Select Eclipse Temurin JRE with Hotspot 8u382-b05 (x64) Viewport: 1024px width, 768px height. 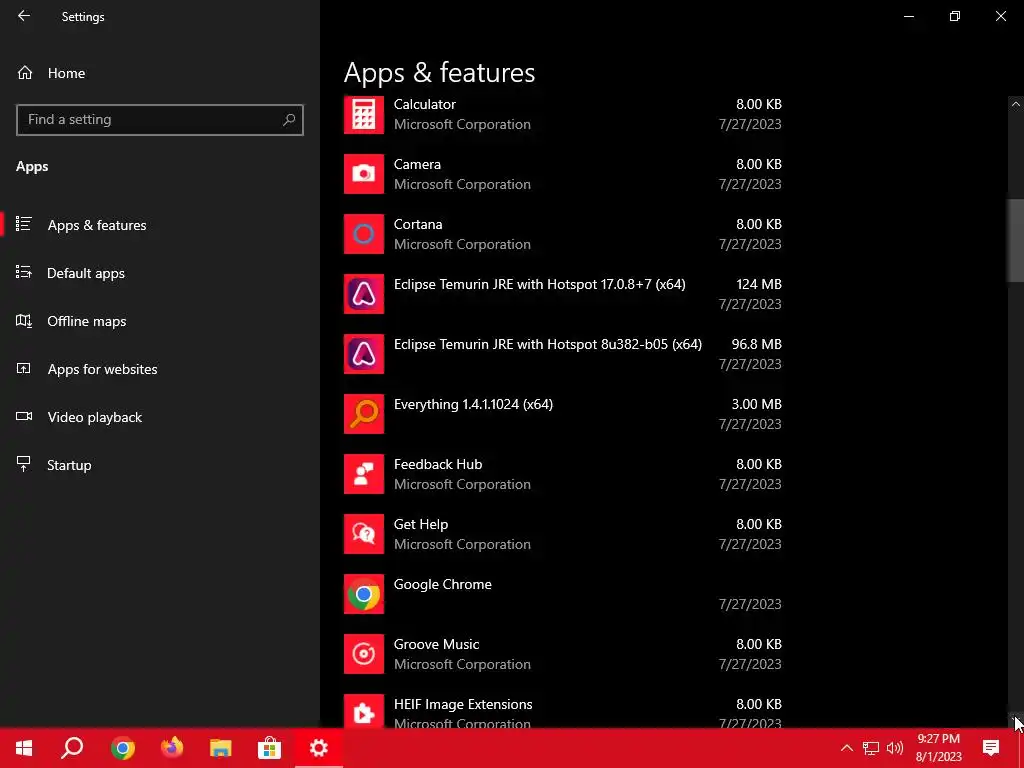pyautogui.click(x=548, y=344)
